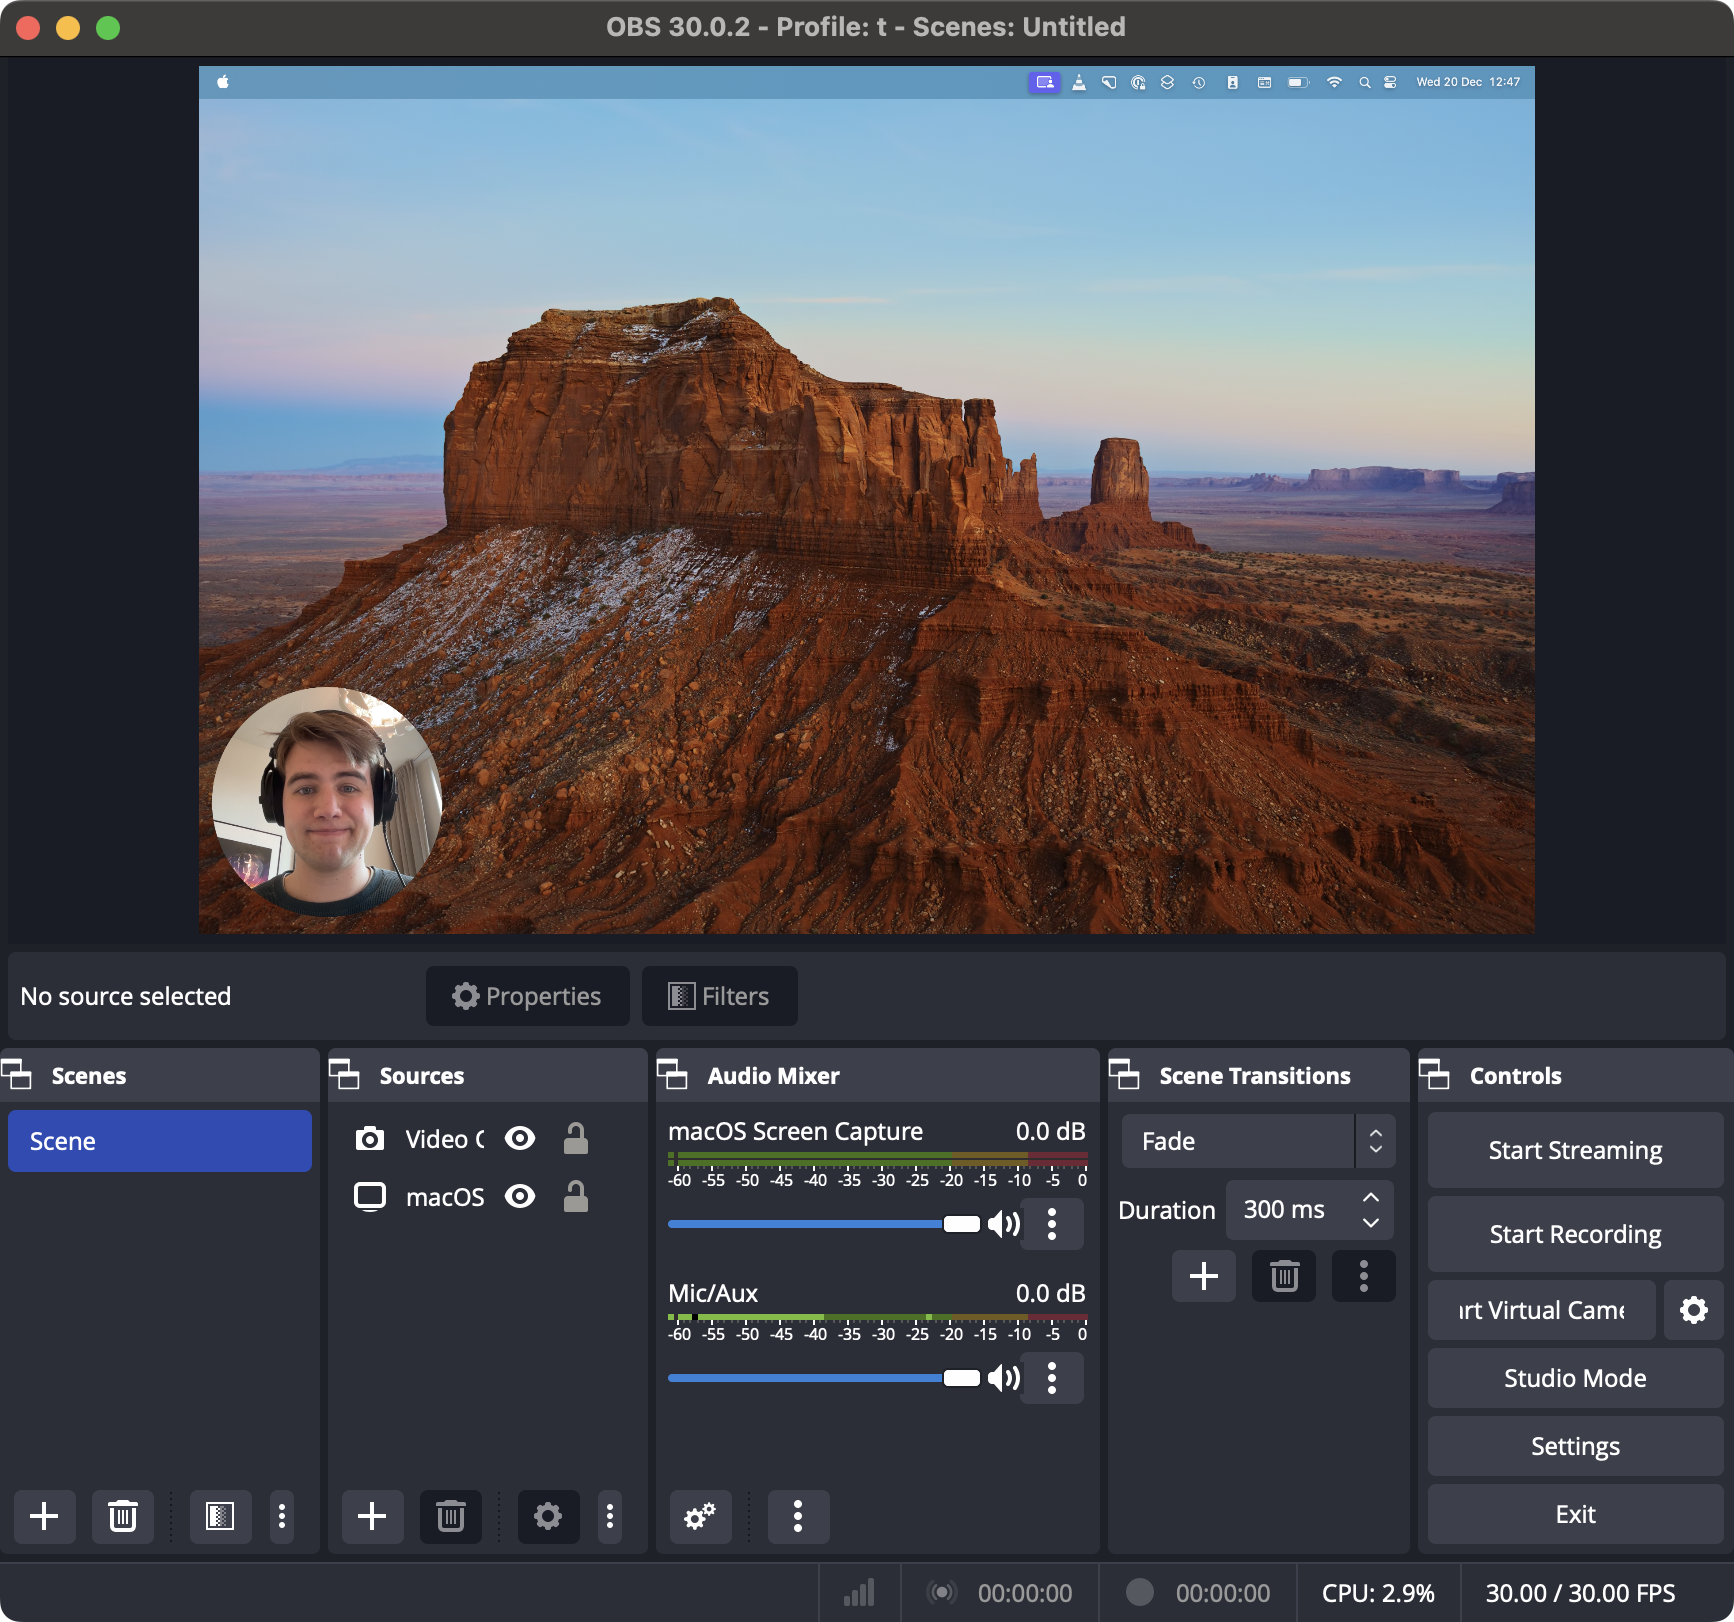Undock the Sources panel using its header icon
Screen dimensions: 1734x1622
[x=344, y=1075]
